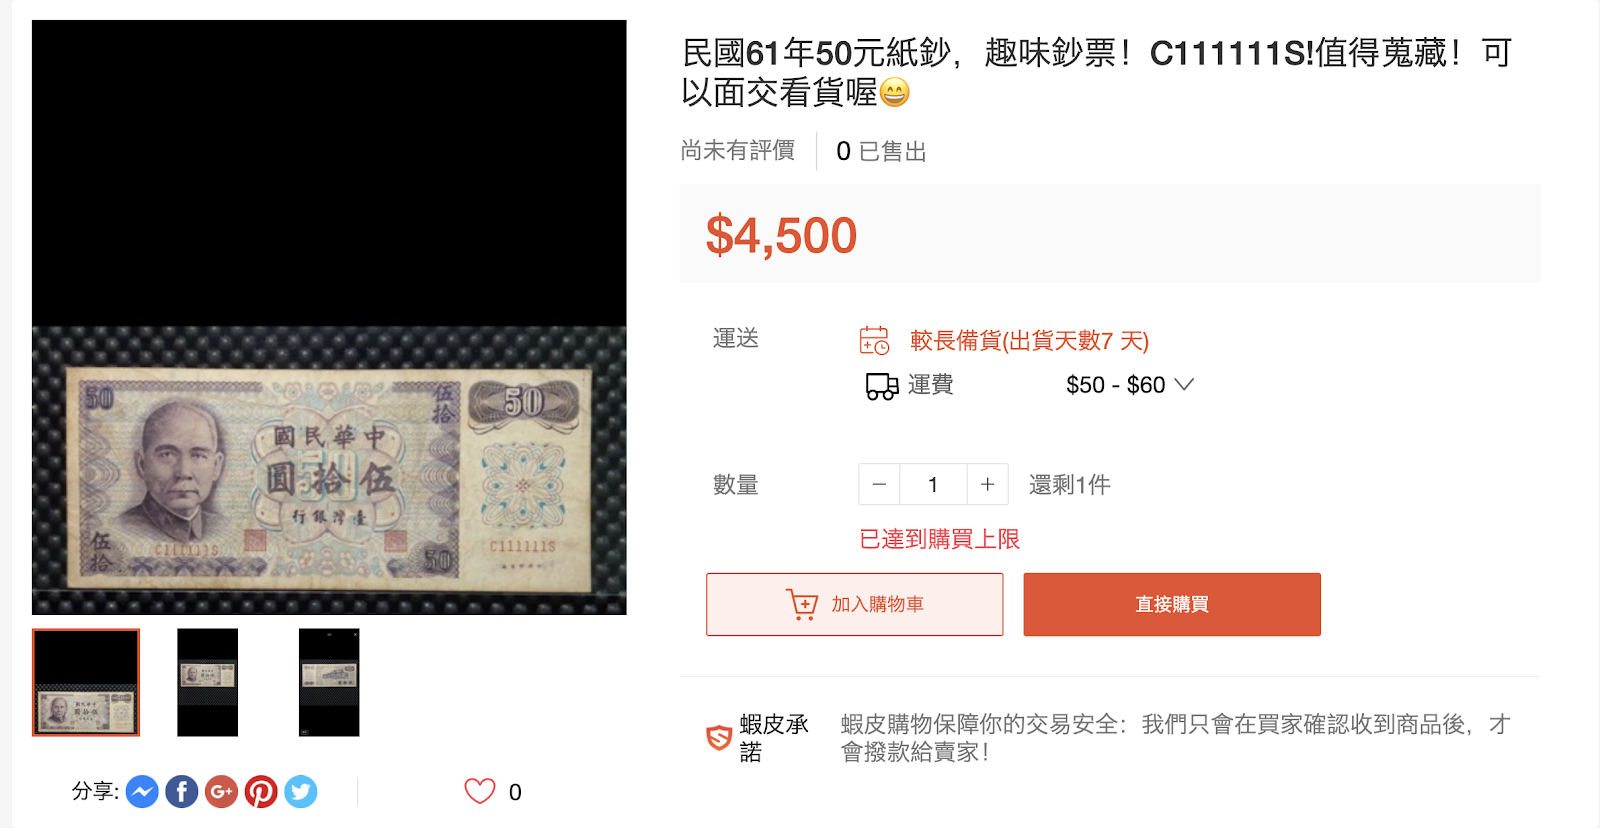
Task: Add item with 加入購物車 button
Action: 855,604
